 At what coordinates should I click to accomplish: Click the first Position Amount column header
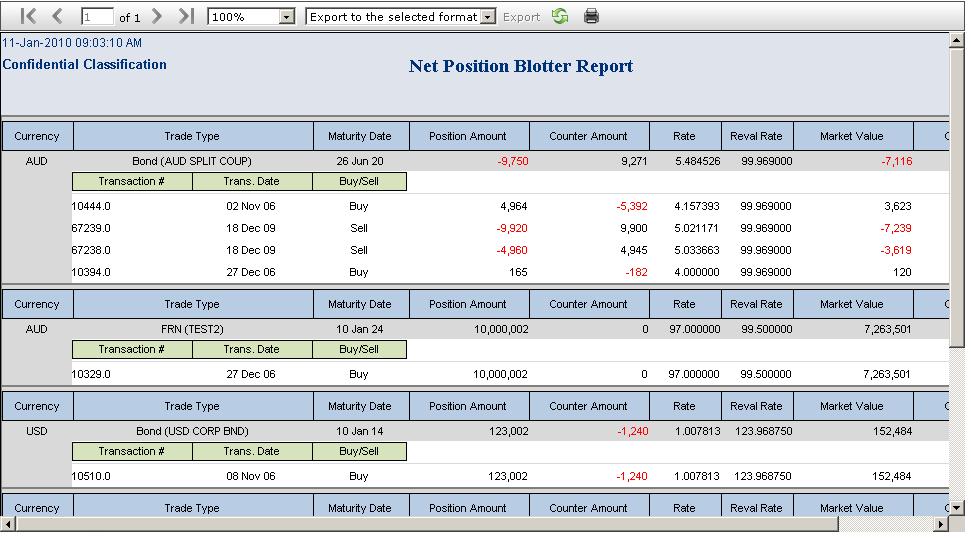(x=469, y=136)
